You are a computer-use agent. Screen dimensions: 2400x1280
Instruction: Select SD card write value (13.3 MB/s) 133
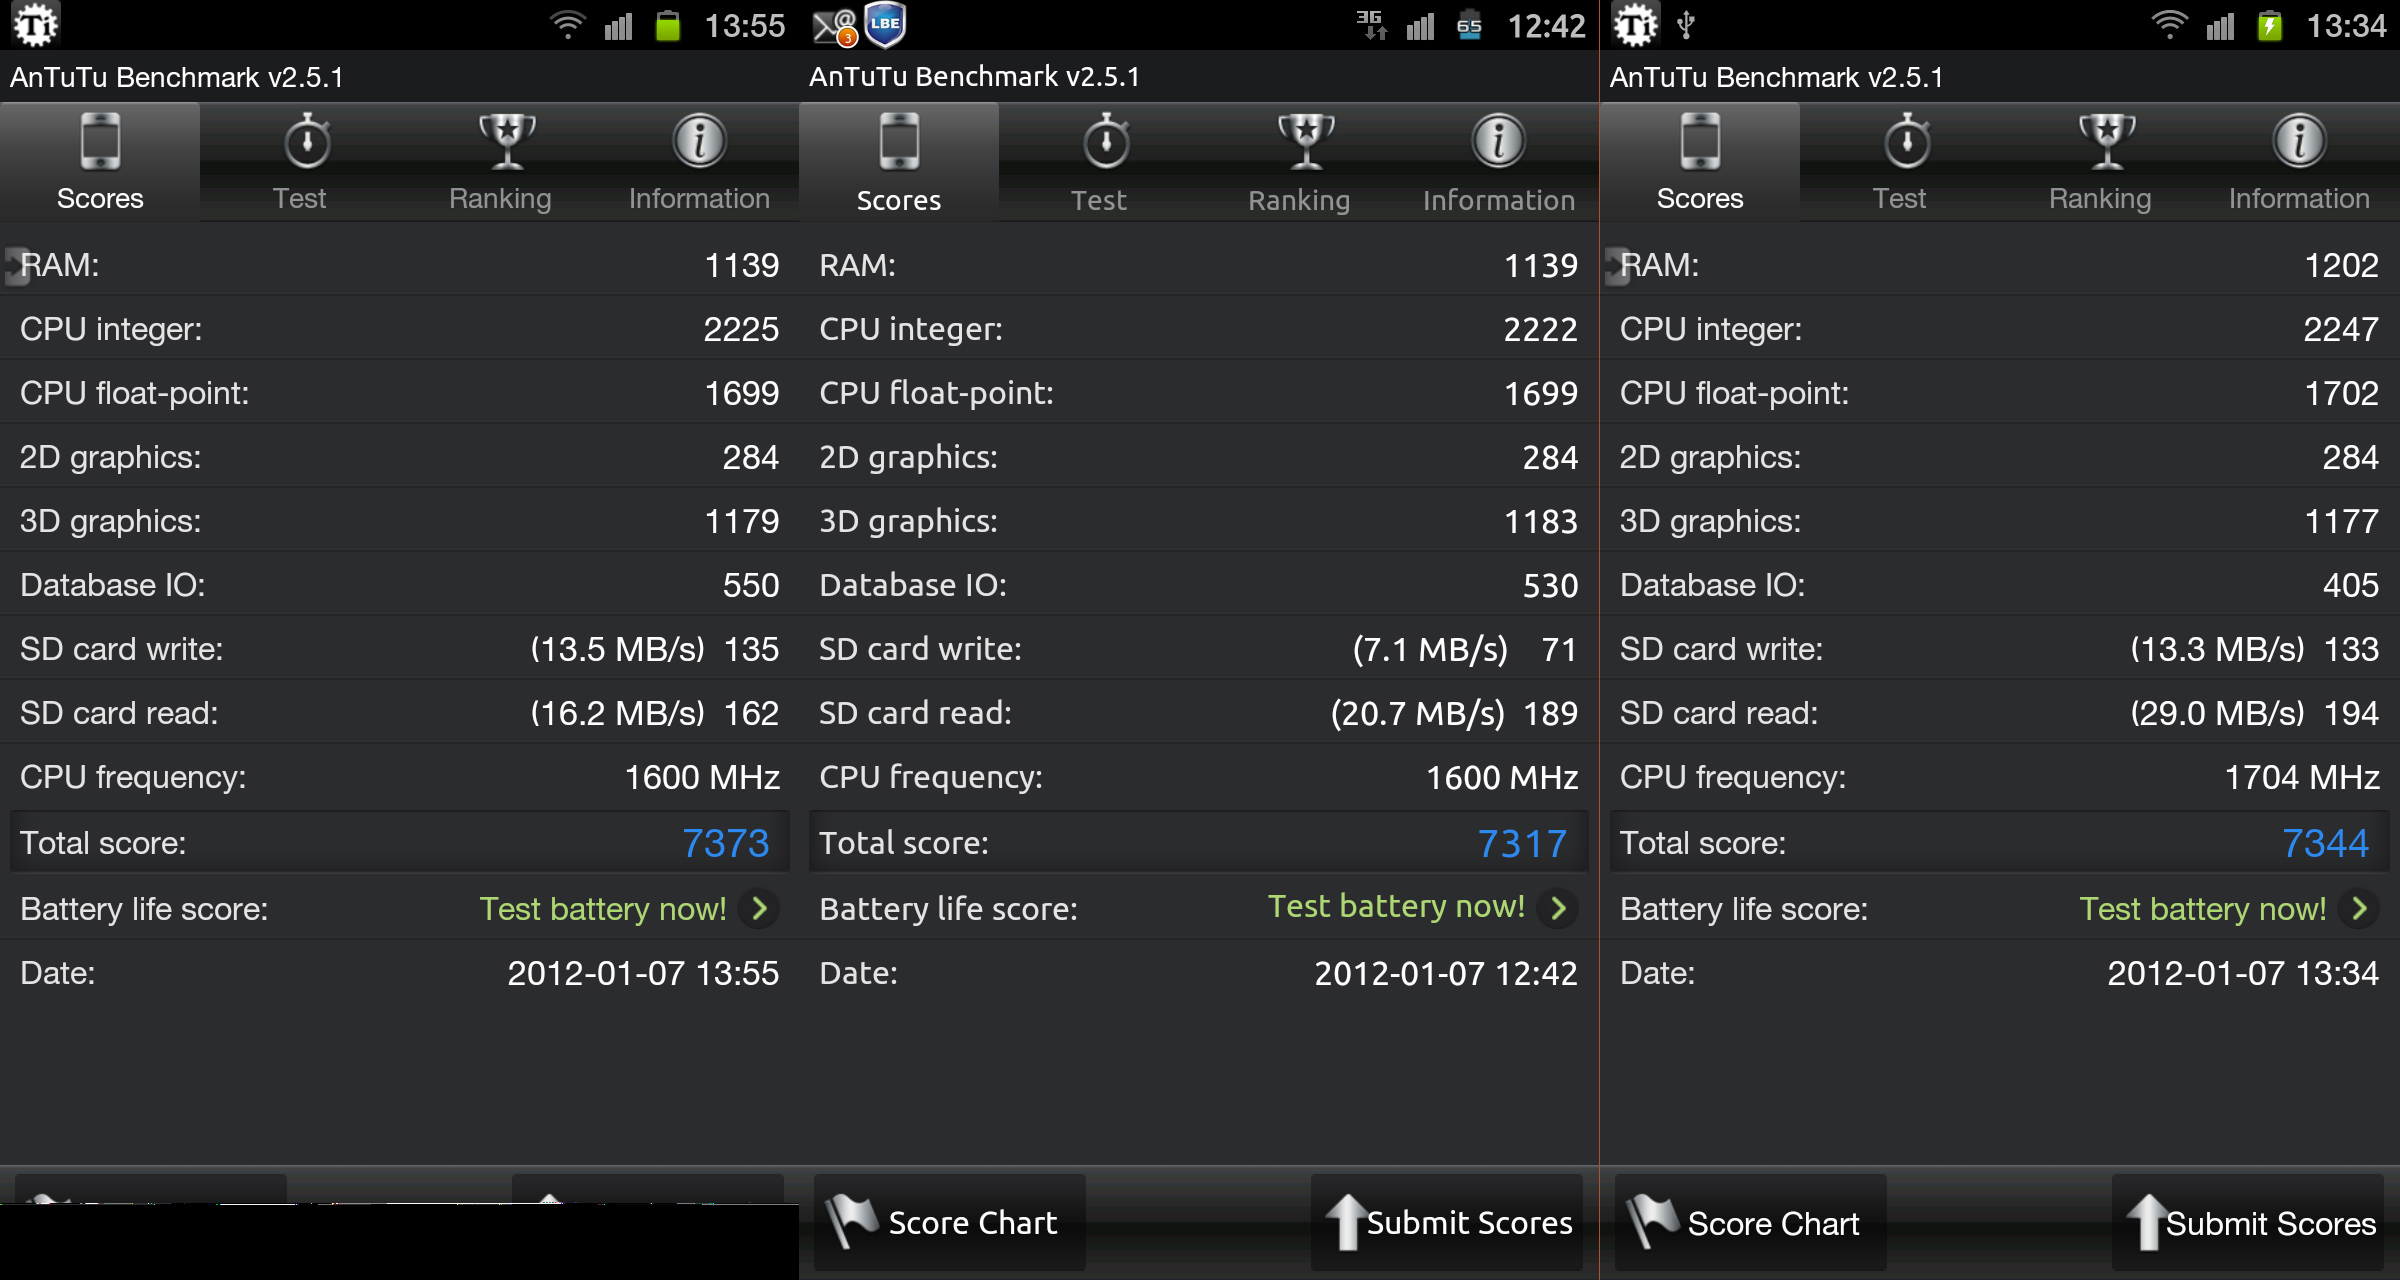2254,649
